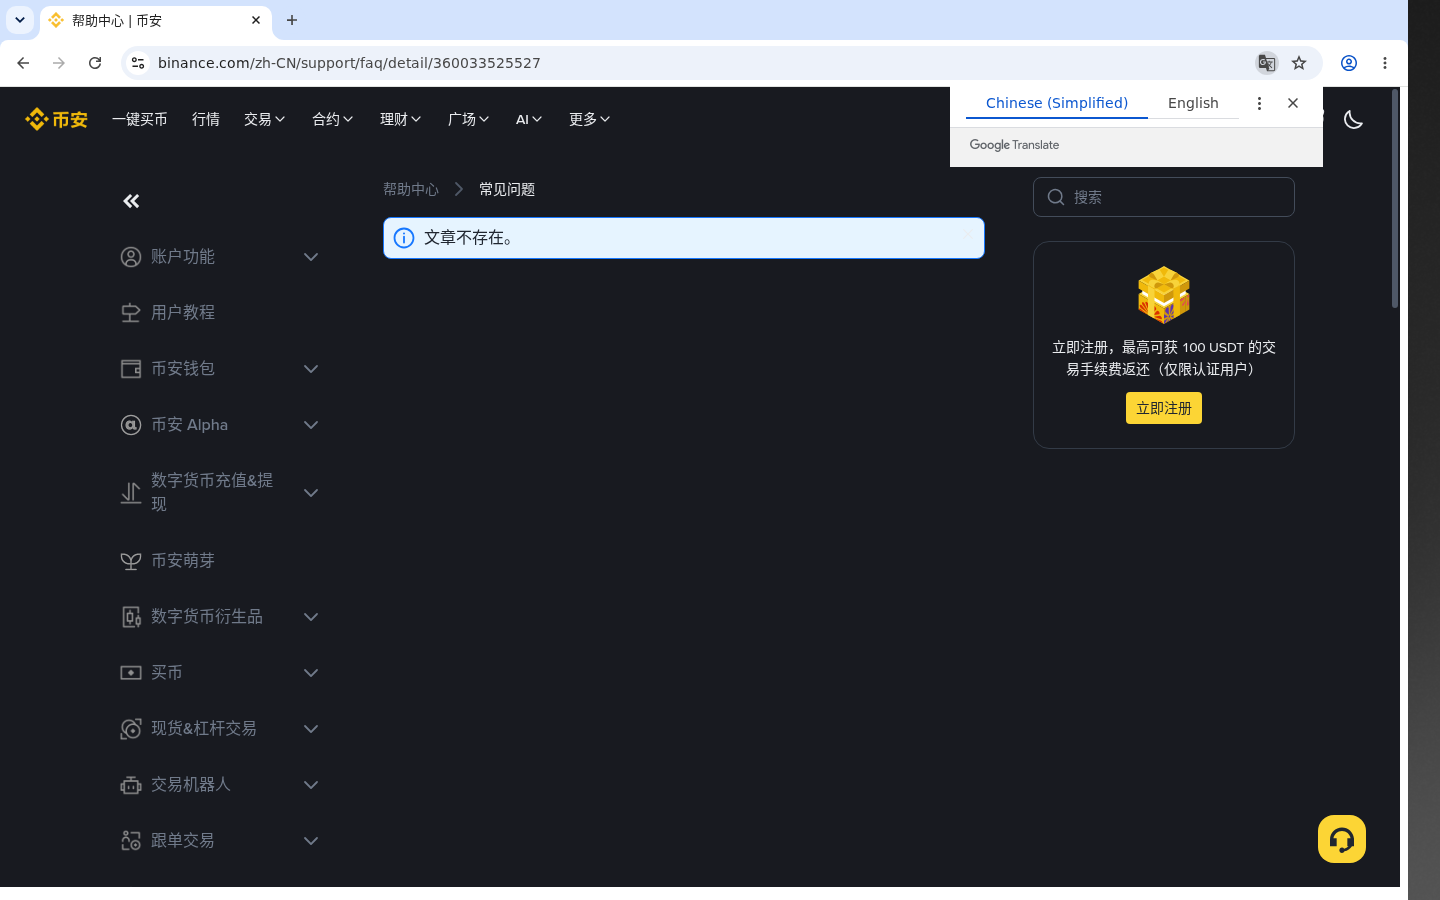Open translate options three-dot menu
This screenshot has height=900, width=1440.
click(x=1259, y=103)
